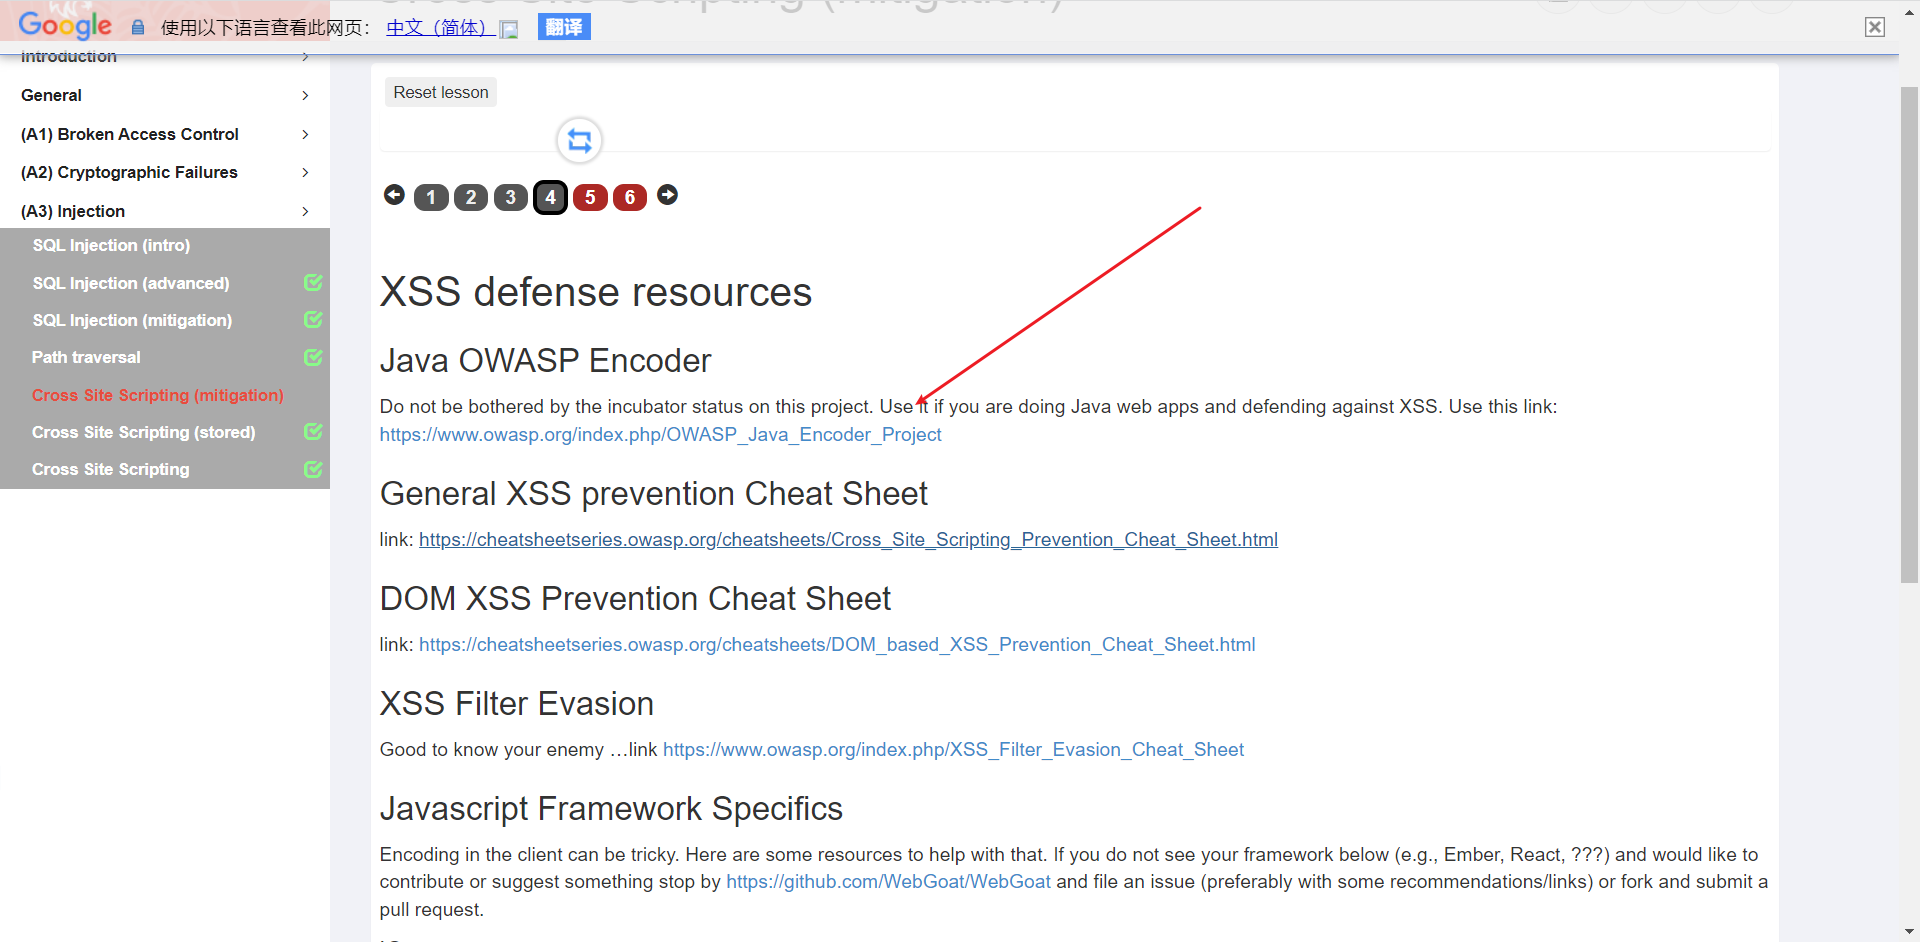Viewport: 1920px width, 942px height.
Task: Select current lesson page 4
Action: point(551,197)
